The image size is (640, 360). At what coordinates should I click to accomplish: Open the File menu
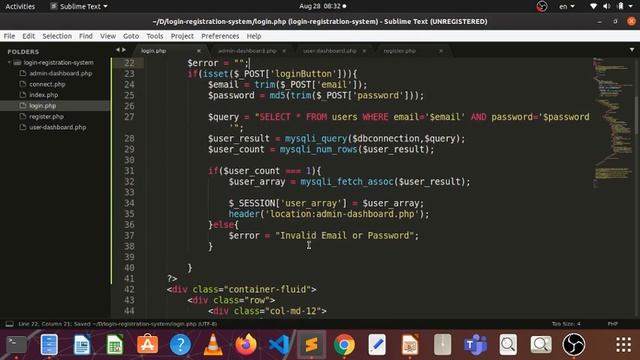(9, 36)
